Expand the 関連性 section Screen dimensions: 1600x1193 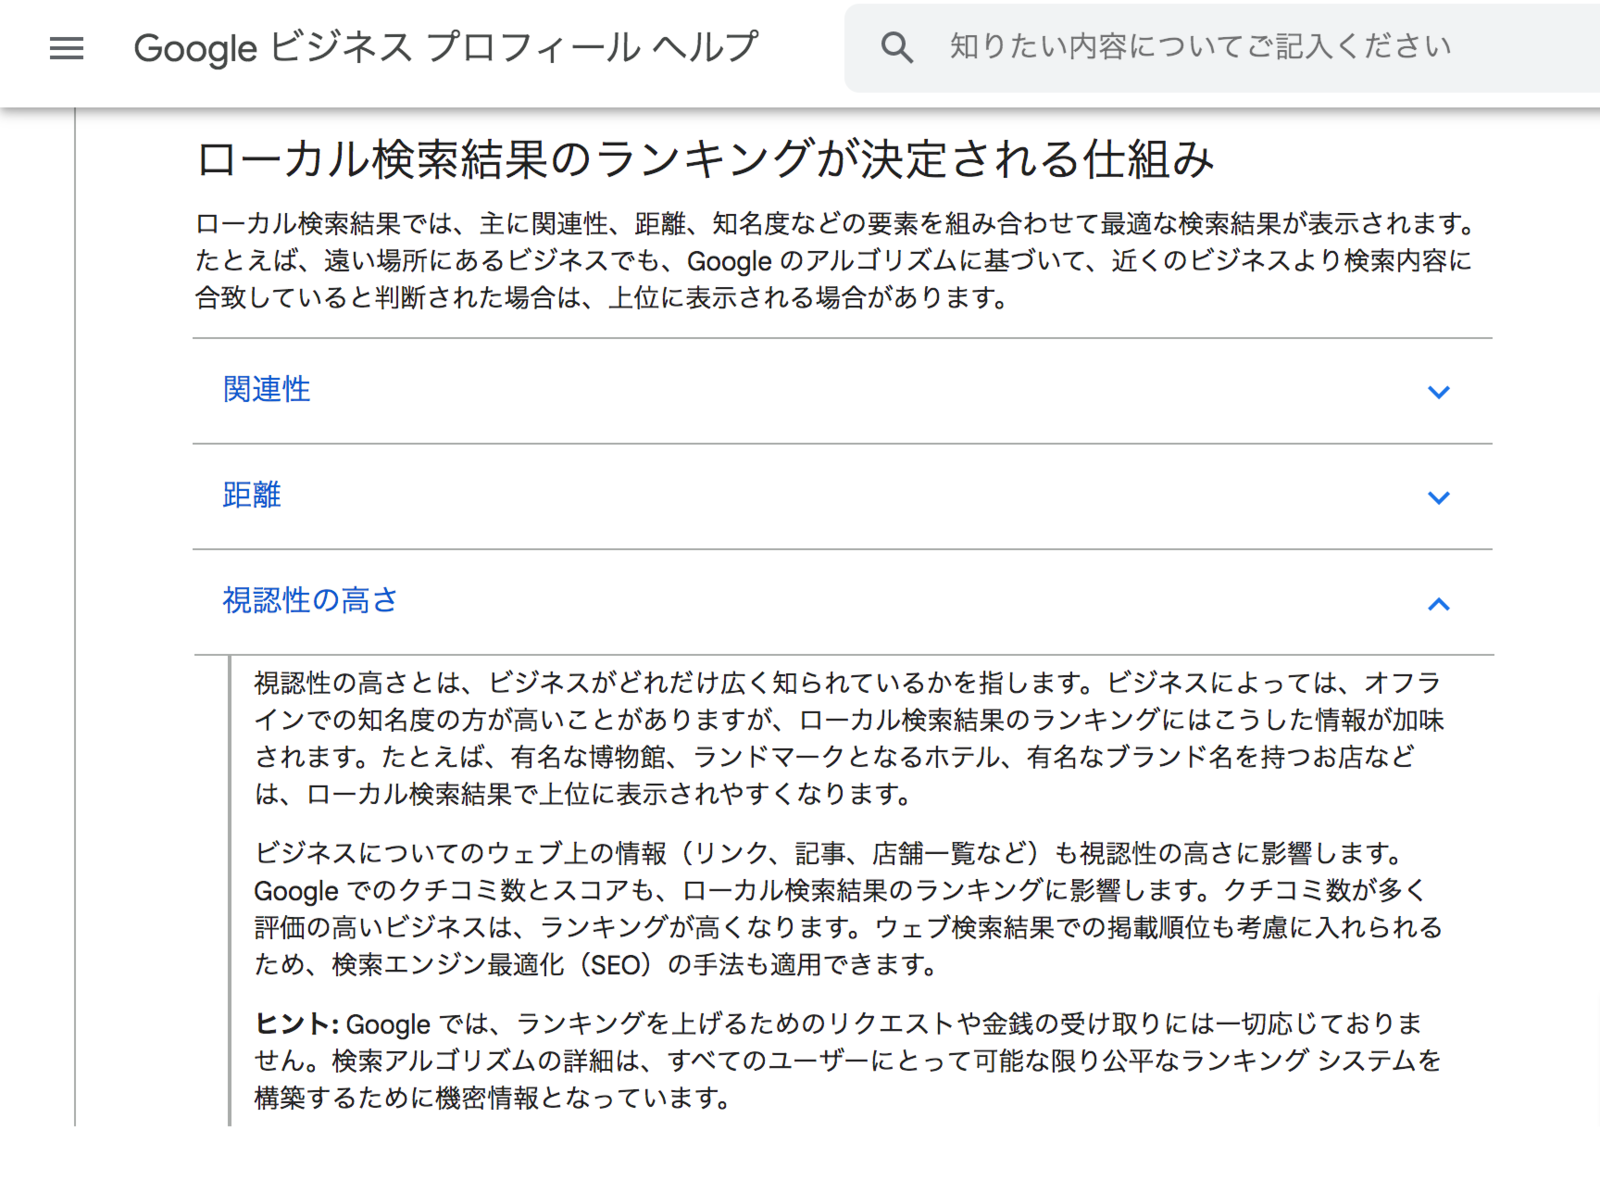[842, 390]
